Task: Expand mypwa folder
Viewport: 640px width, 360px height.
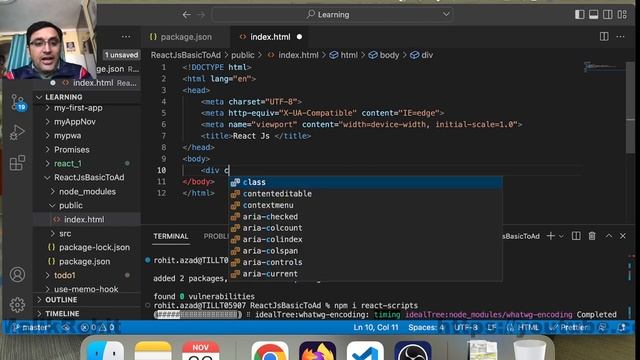Action: pyautogui.click(x=68, y=136)
